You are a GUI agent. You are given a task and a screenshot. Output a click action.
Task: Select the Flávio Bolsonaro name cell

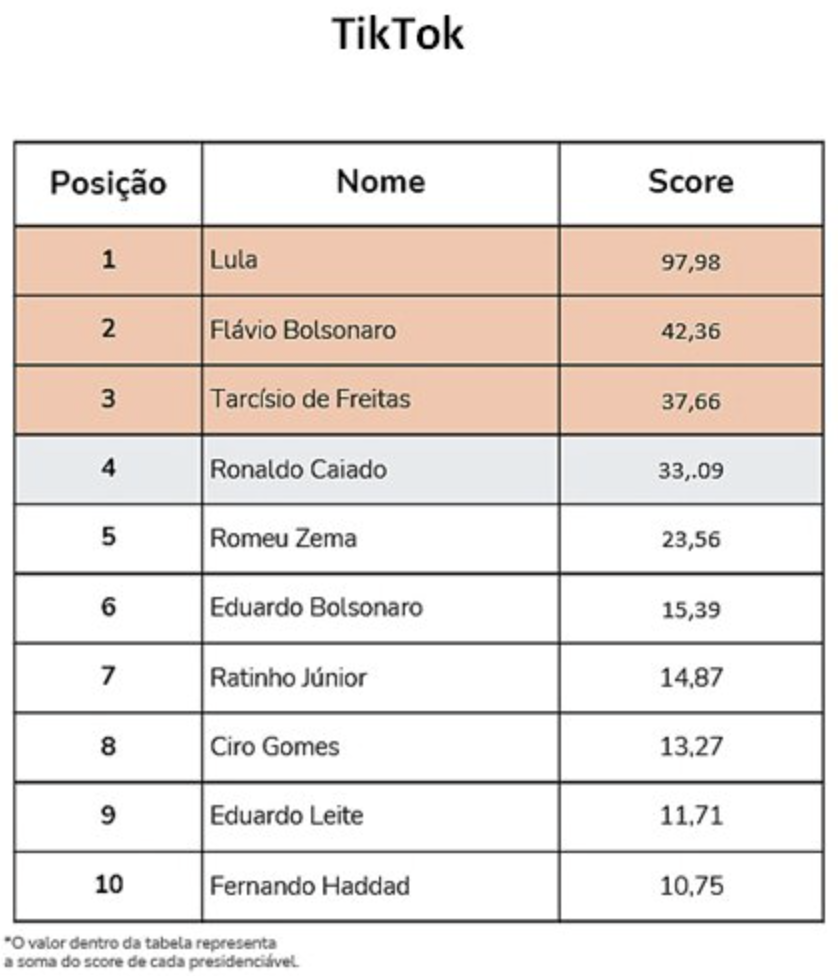(x=303, y=330)
